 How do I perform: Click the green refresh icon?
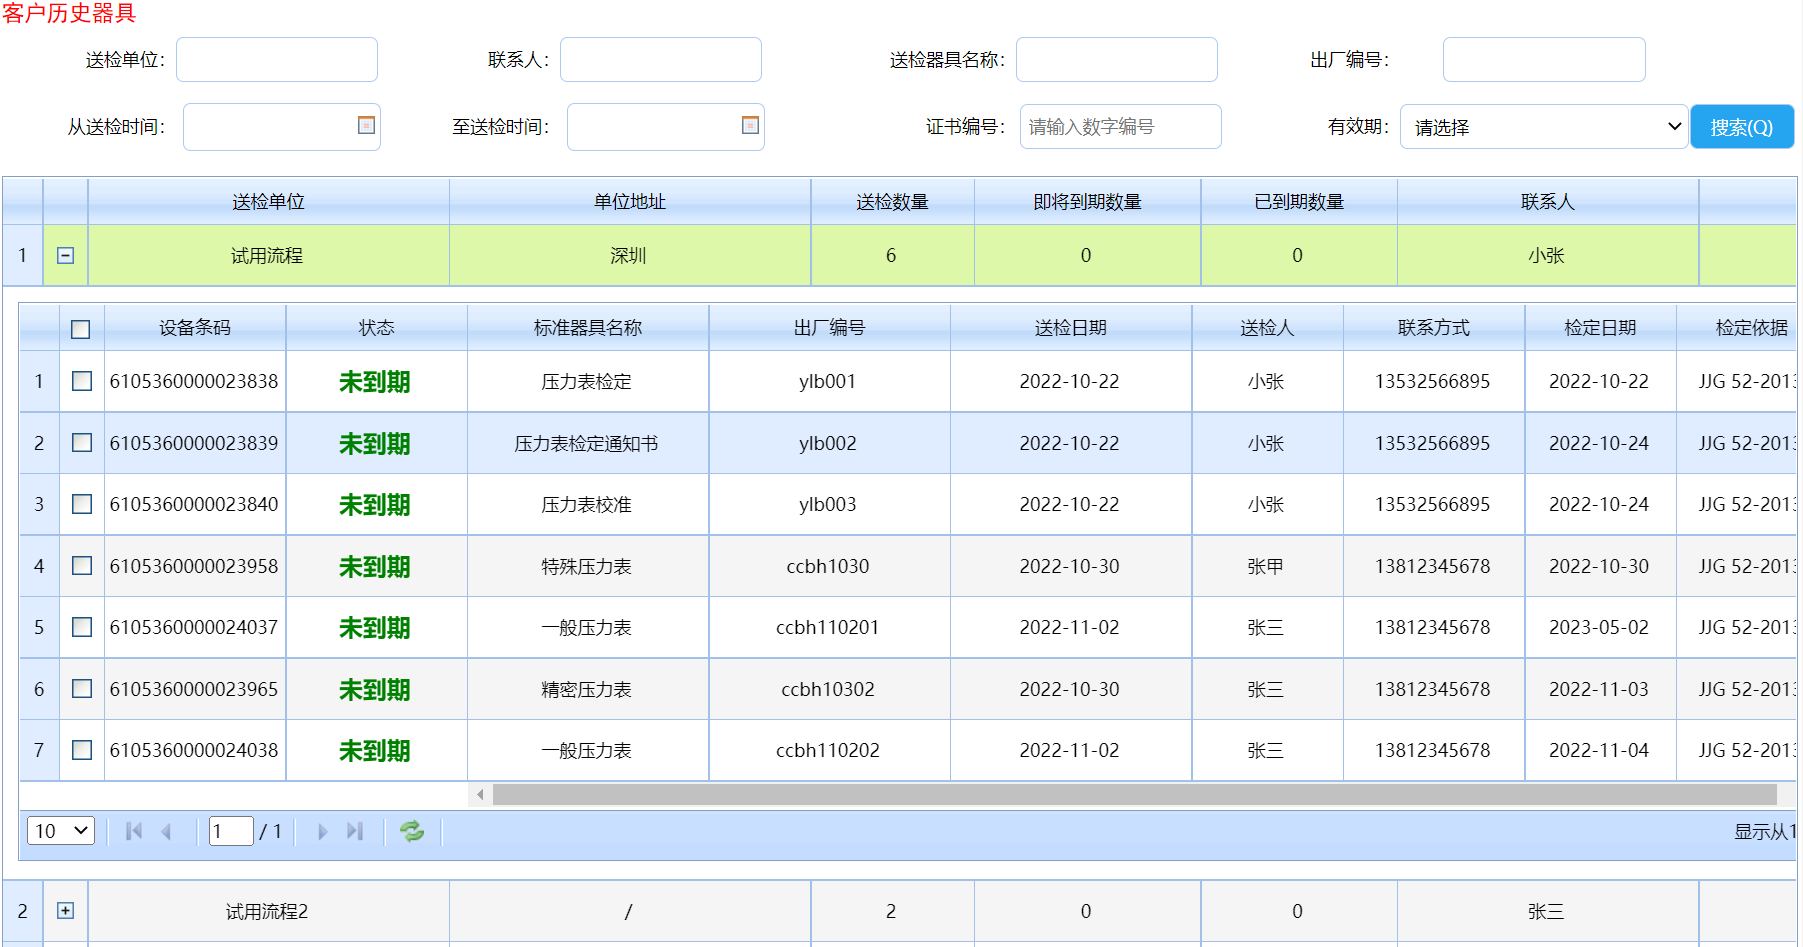tap(412, 831)
